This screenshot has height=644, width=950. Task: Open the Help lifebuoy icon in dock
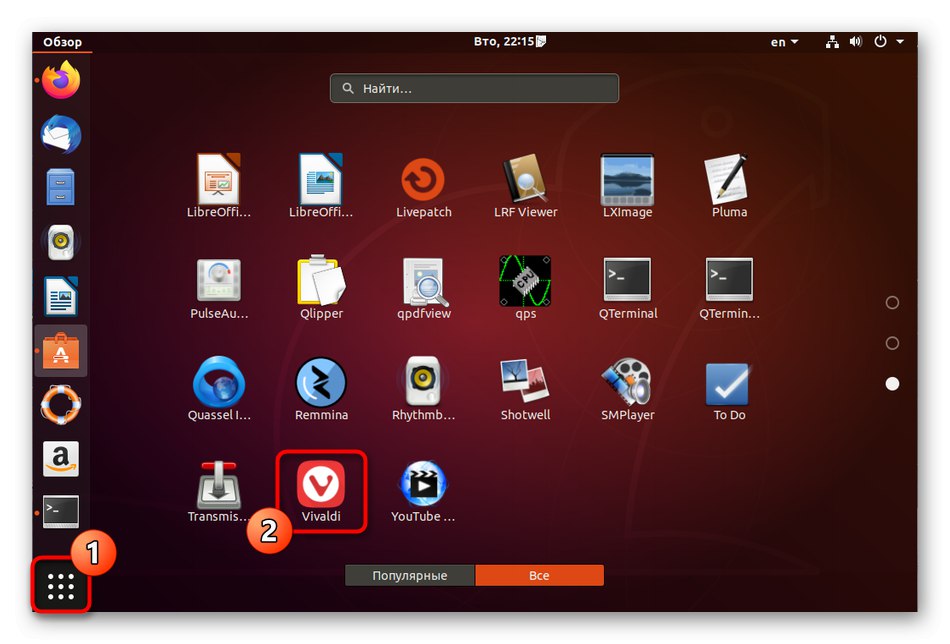point(61,404)
